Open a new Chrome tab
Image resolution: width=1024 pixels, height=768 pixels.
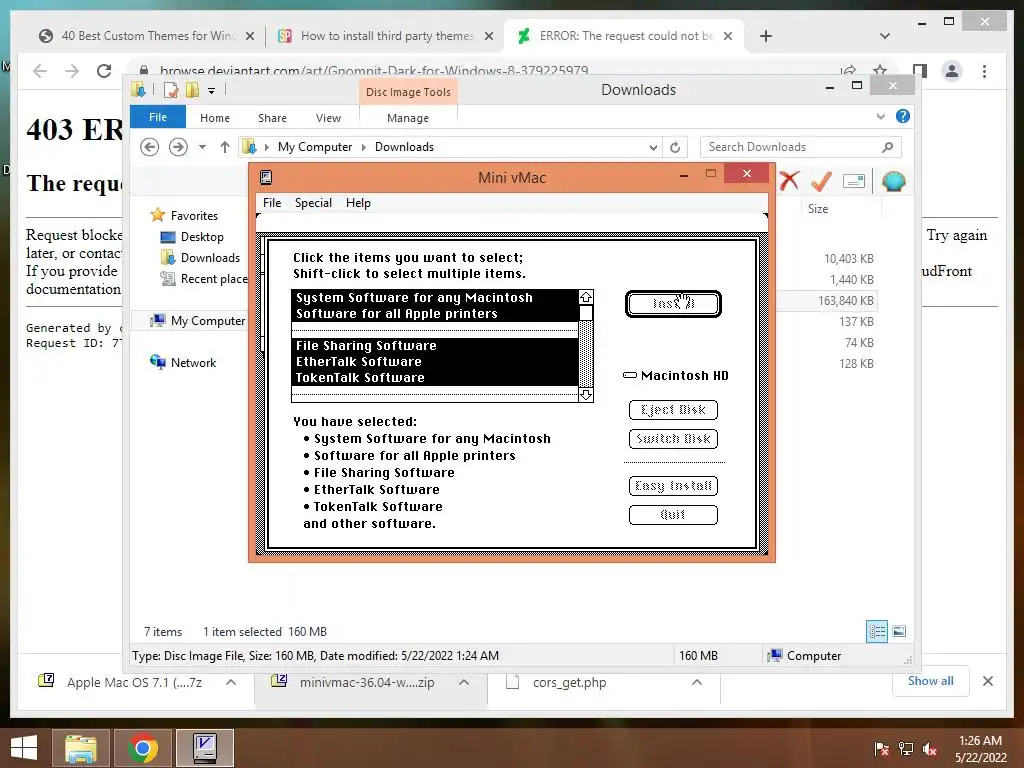click(766, 36)
